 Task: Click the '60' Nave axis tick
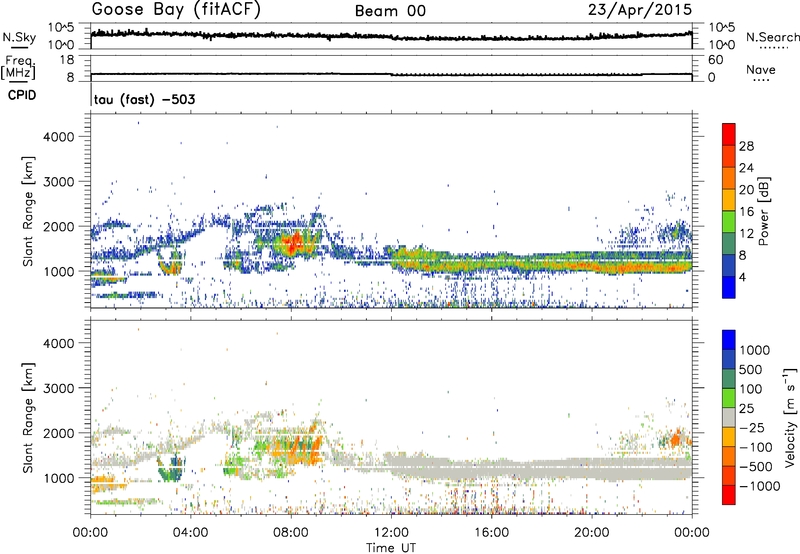715,60
